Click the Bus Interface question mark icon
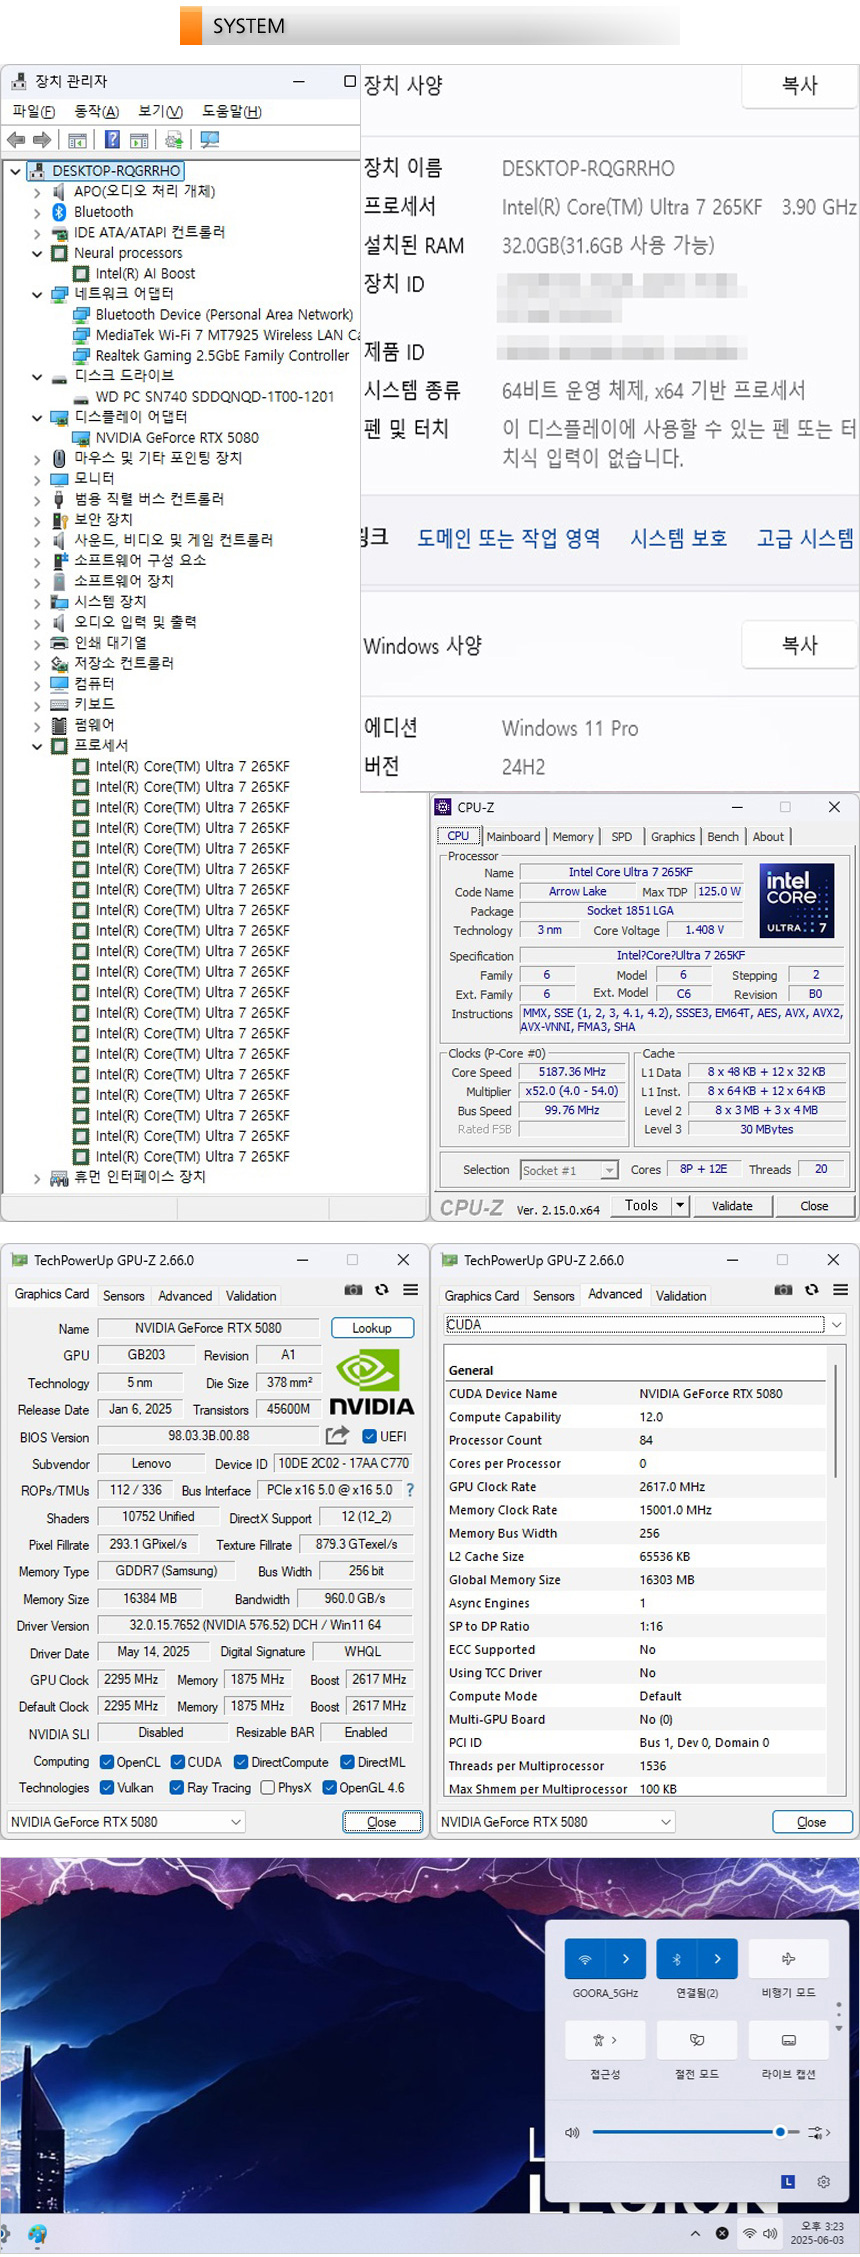 pyautogui.click(x=409, y=1490)
